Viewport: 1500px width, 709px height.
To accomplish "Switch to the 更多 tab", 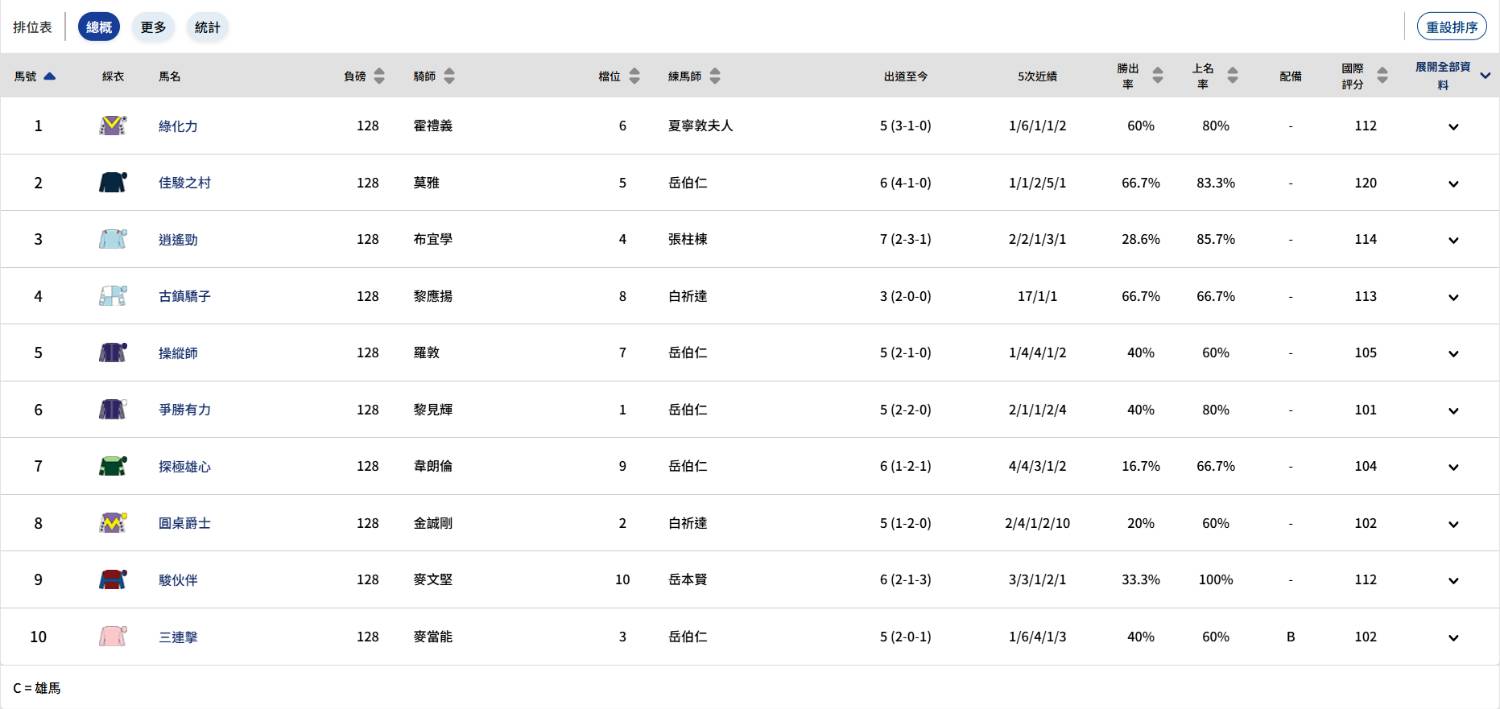I will click(153, 27).
